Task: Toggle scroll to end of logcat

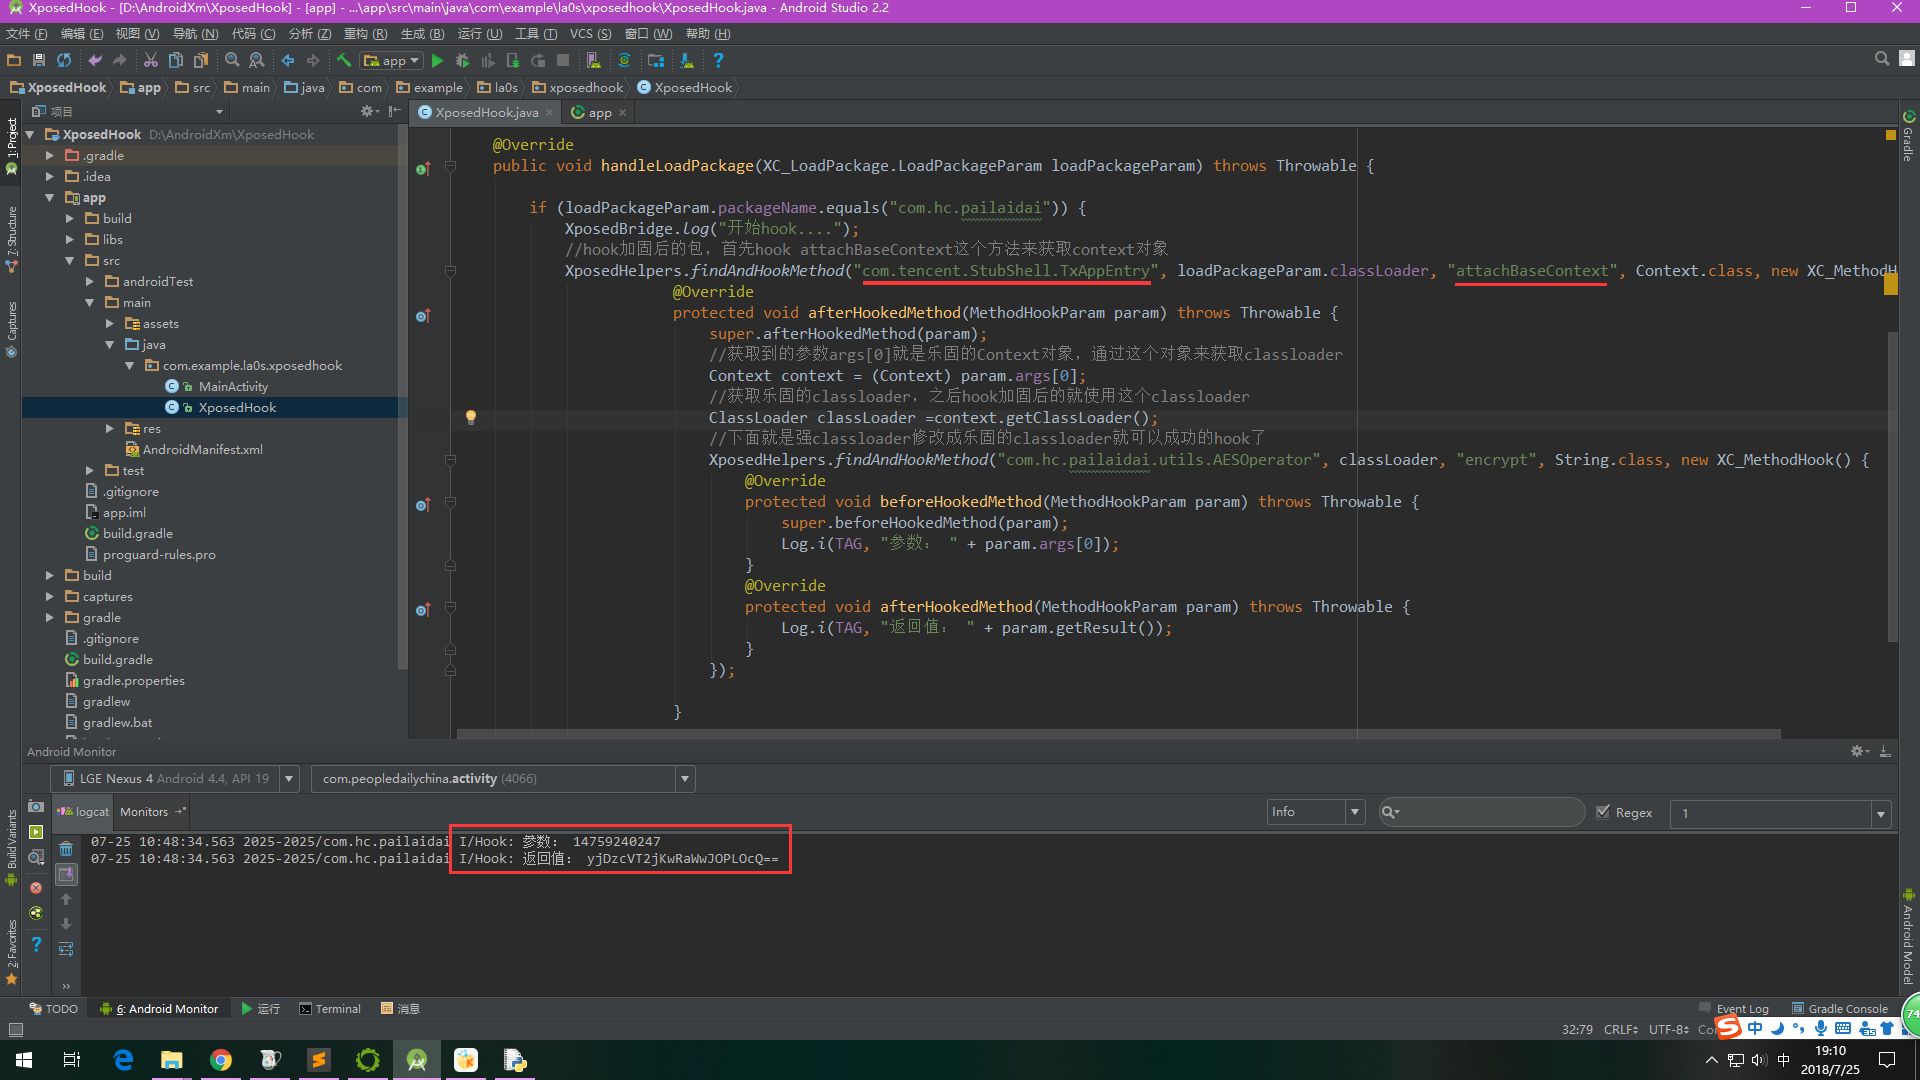Action: (x=66, y=874)
